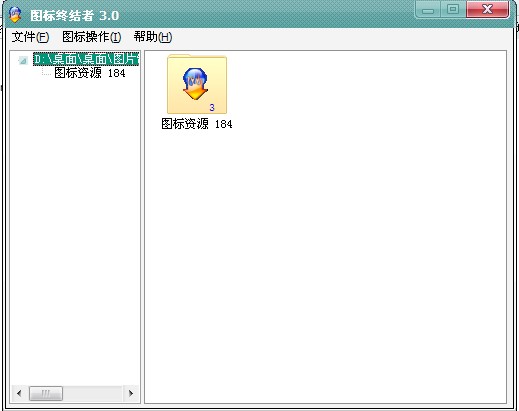Select the D:\桌面\桌面\图片 tree path

pos(86,59)
